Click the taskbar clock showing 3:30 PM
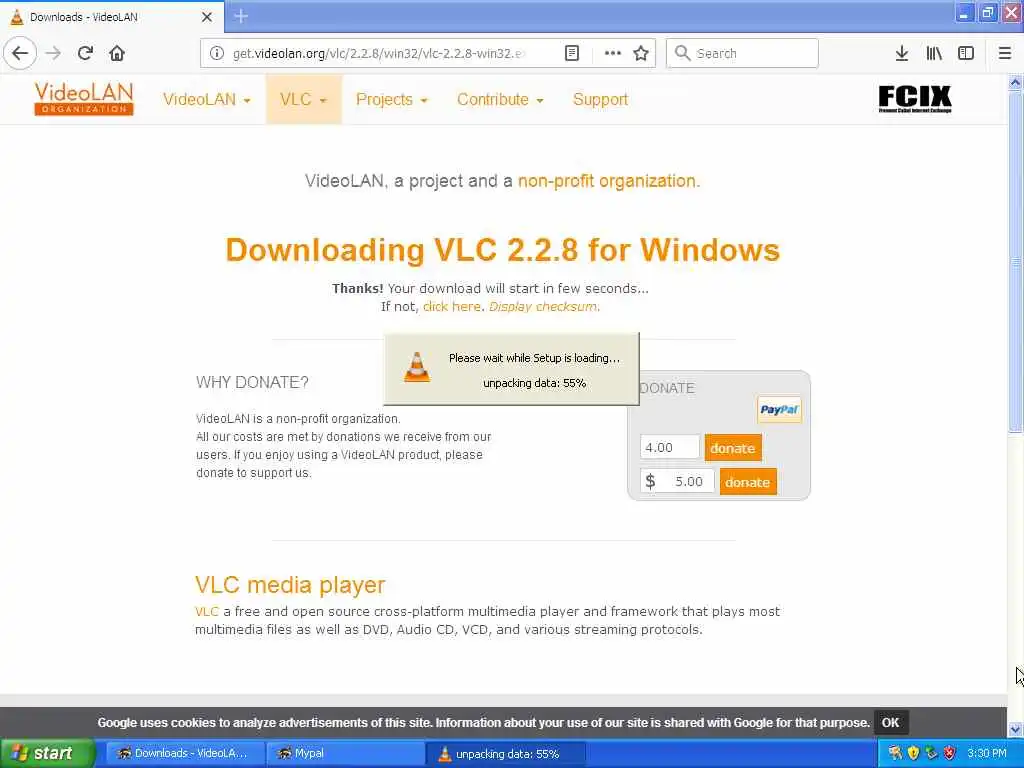 click(987, 753)
